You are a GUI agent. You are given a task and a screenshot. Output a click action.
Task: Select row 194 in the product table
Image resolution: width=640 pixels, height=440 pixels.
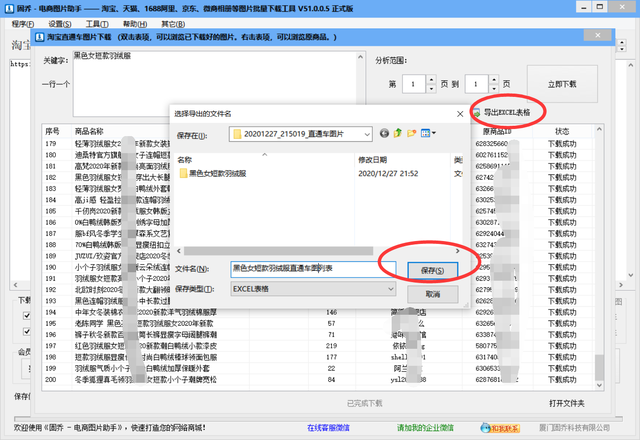point(318,312)
